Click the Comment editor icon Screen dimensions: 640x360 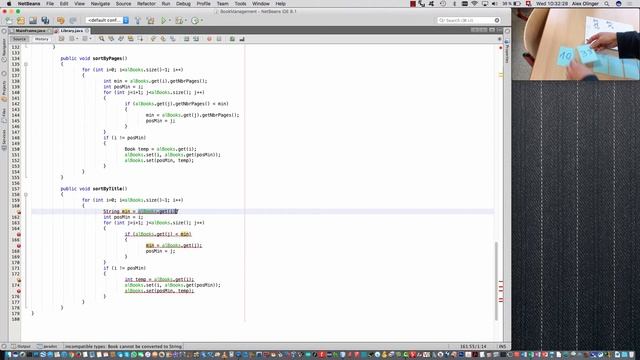[232, 39]
